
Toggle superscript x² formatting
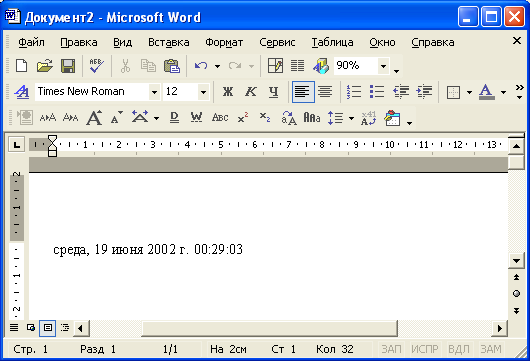pos(243,118)
